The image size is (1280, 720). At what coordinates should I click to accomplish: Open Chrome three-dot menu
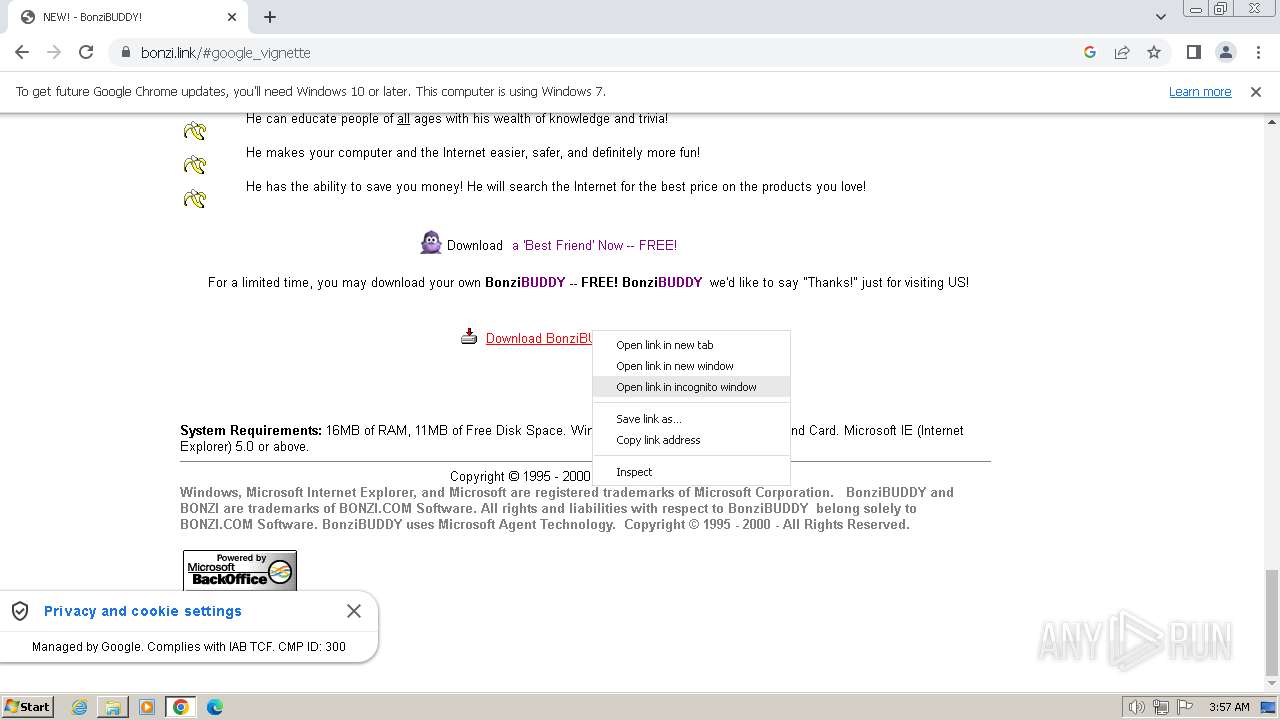click(1258, 52)
